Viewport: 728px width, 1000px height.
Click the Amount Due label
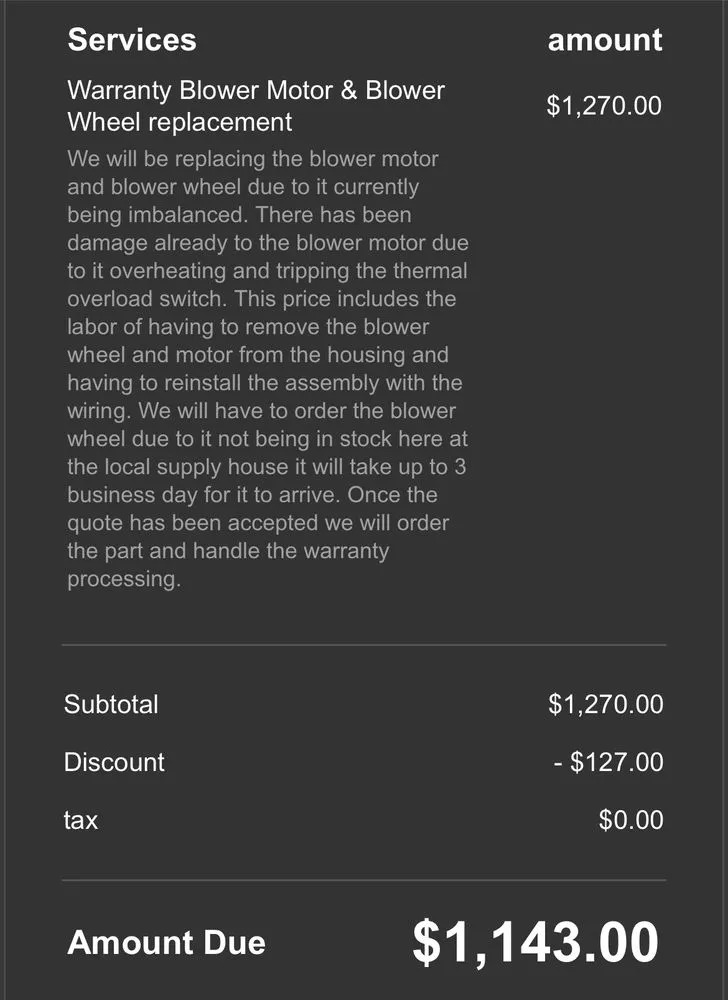[166, 943]
